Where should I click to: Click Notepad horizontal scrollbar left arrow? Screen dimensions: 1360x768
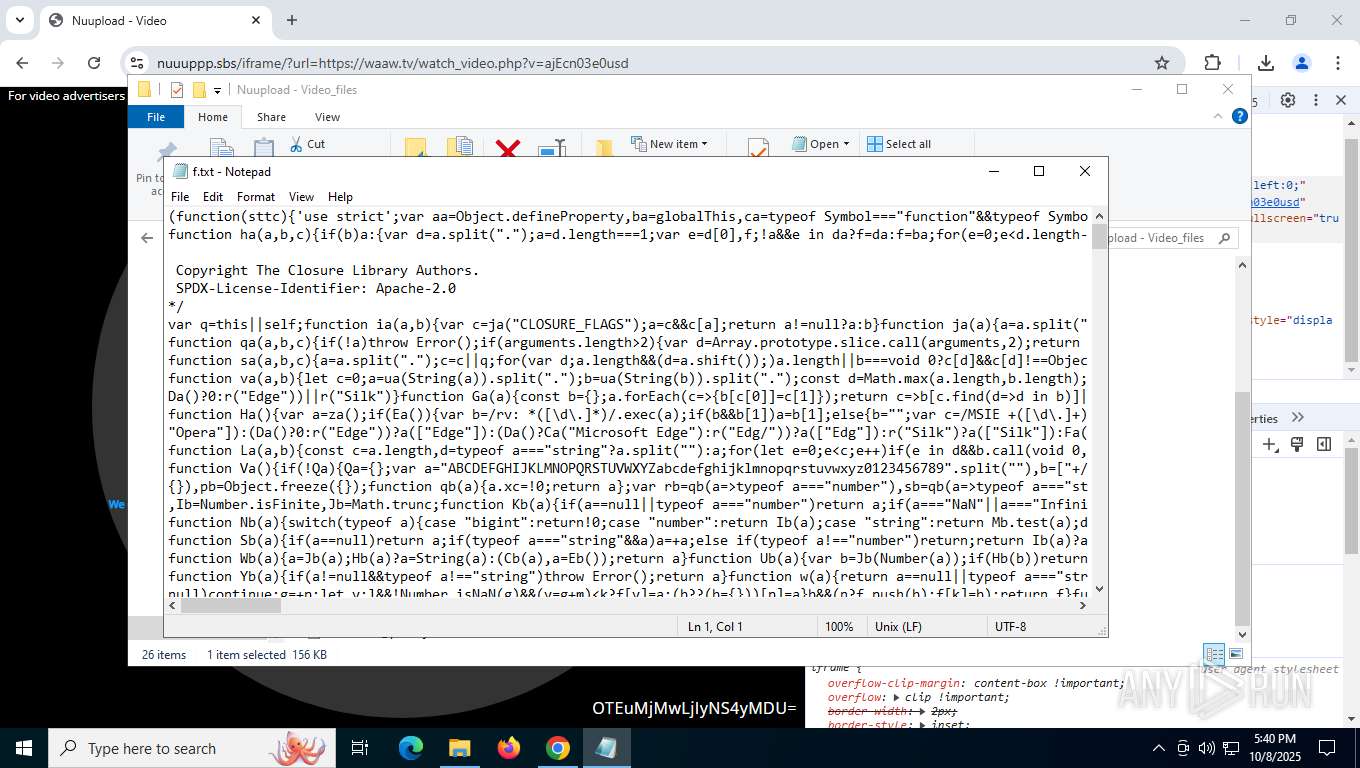[173, 605]
